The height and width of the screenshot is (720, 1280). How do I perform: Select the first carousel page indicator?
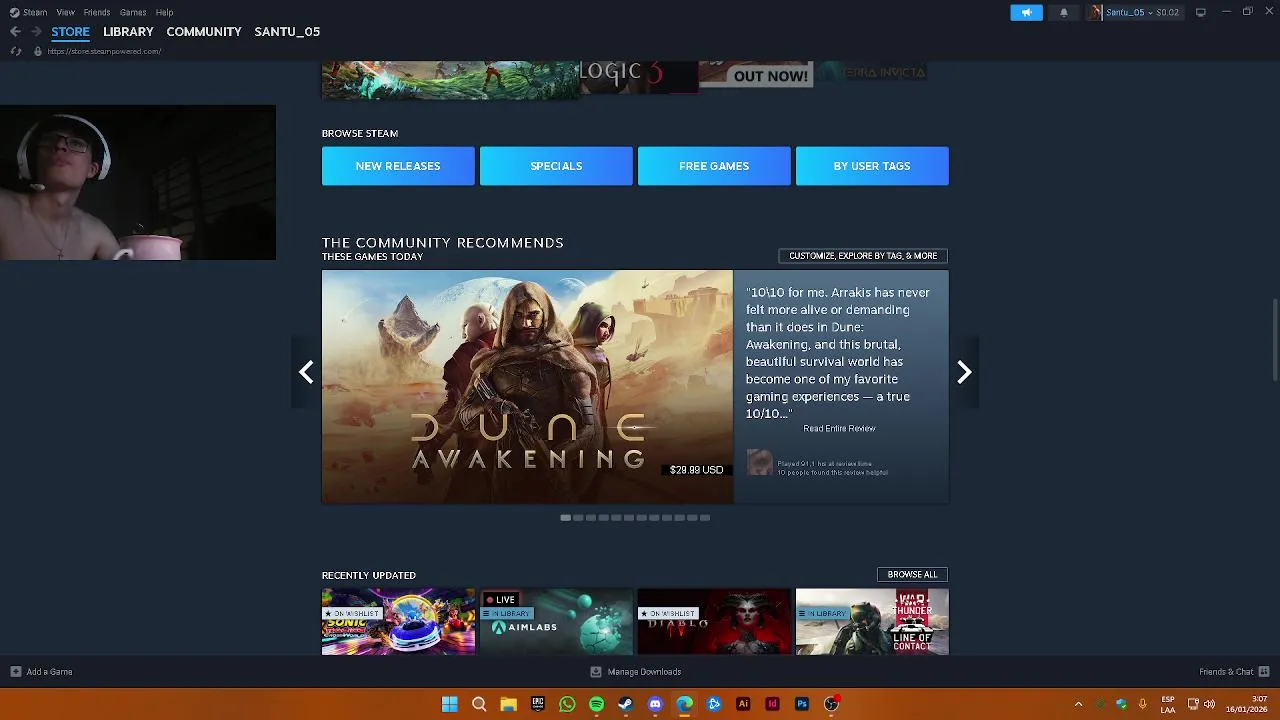pos(565,517)
